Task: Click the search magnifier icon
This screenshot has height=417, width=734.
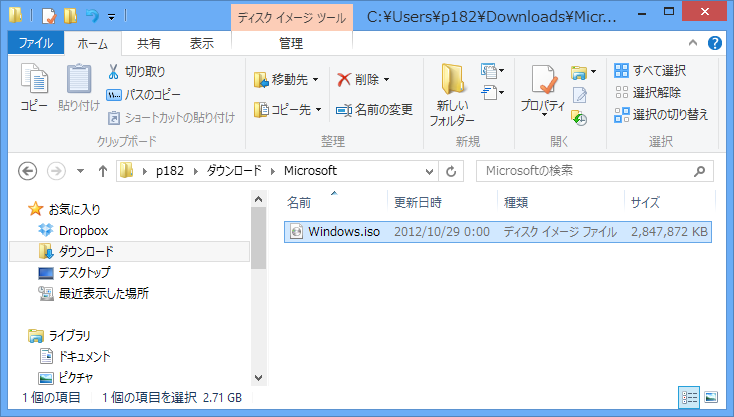Action: coord(699,171)
